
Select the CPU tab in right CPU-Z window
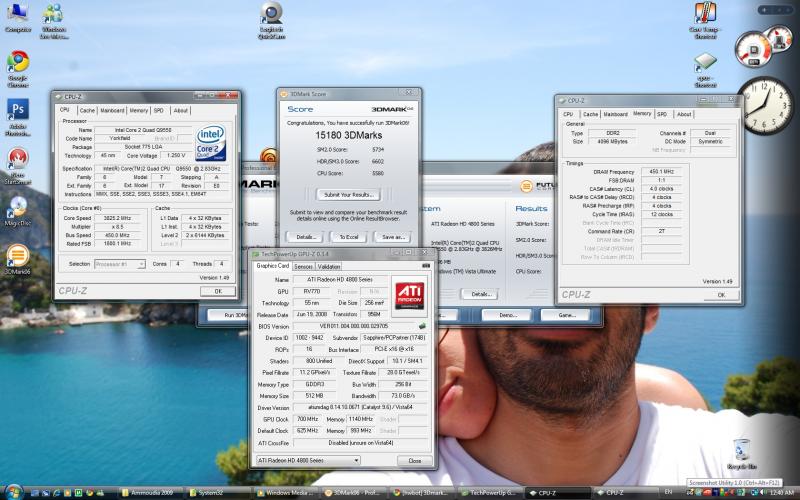coord(568,114)
